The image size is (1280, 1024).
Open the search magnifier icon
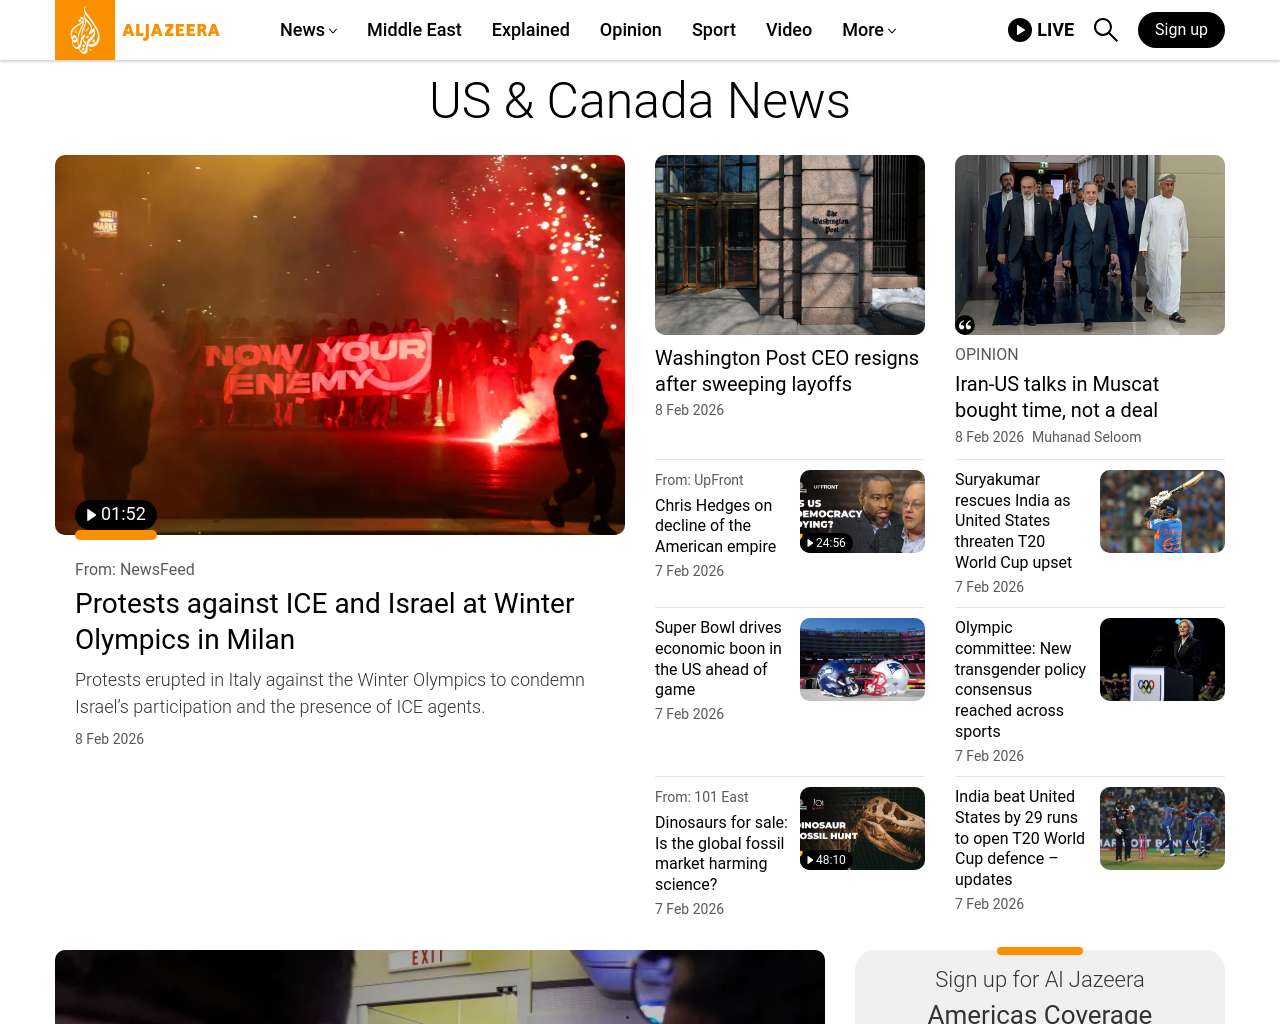pos(1106,30)
